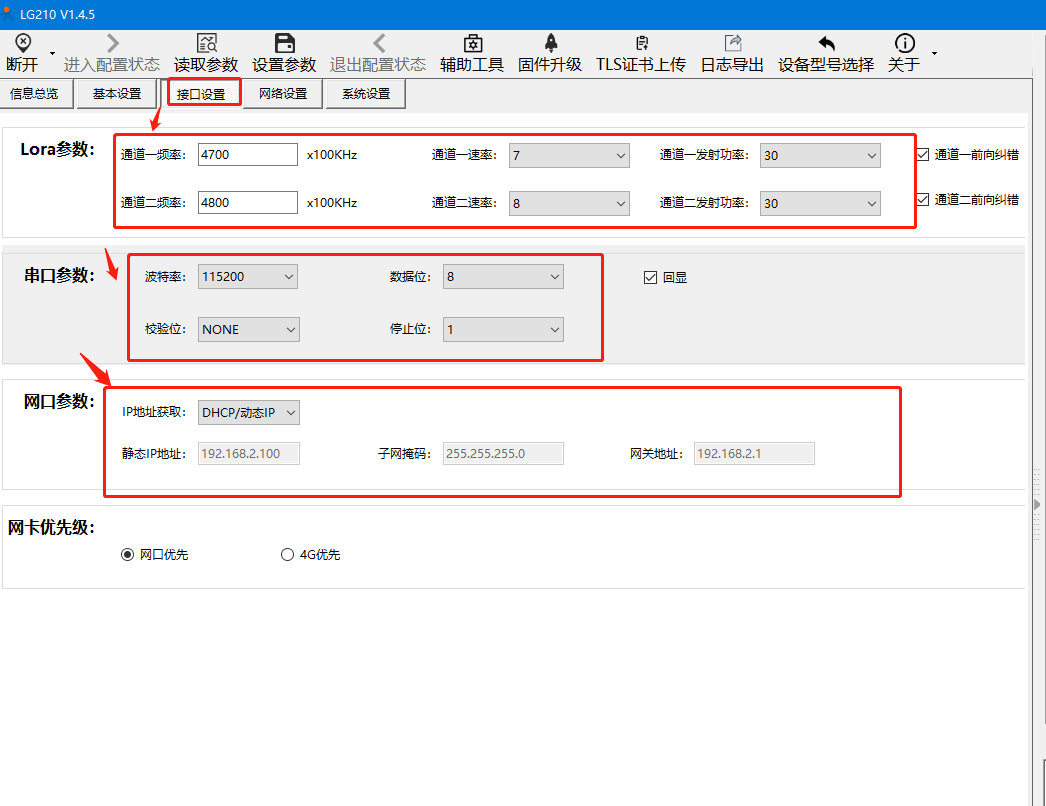
Task: Disable the 回显 echo checkbox
Action: click(x=651, y=278)
